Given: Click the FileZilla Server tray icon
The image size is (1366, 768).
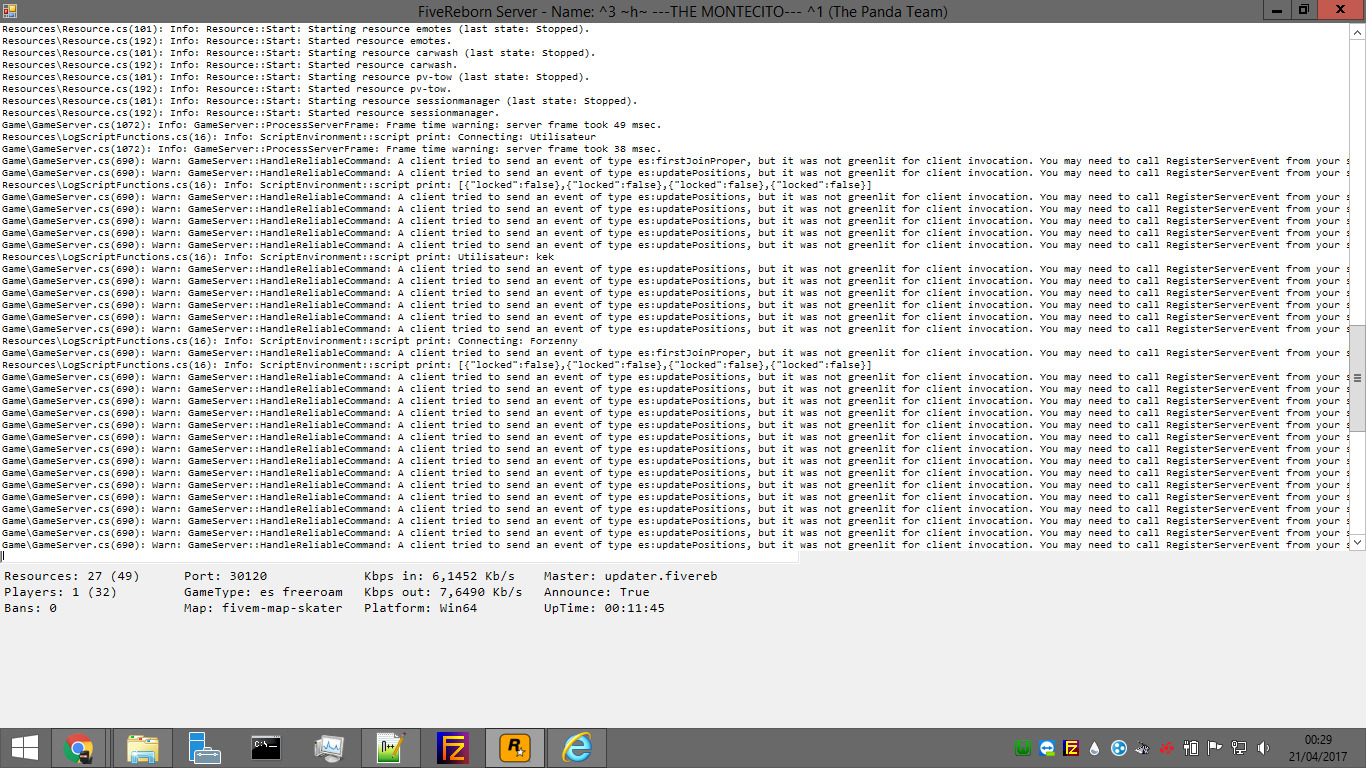Looking at the screenshot, I should coord(1071,748).
